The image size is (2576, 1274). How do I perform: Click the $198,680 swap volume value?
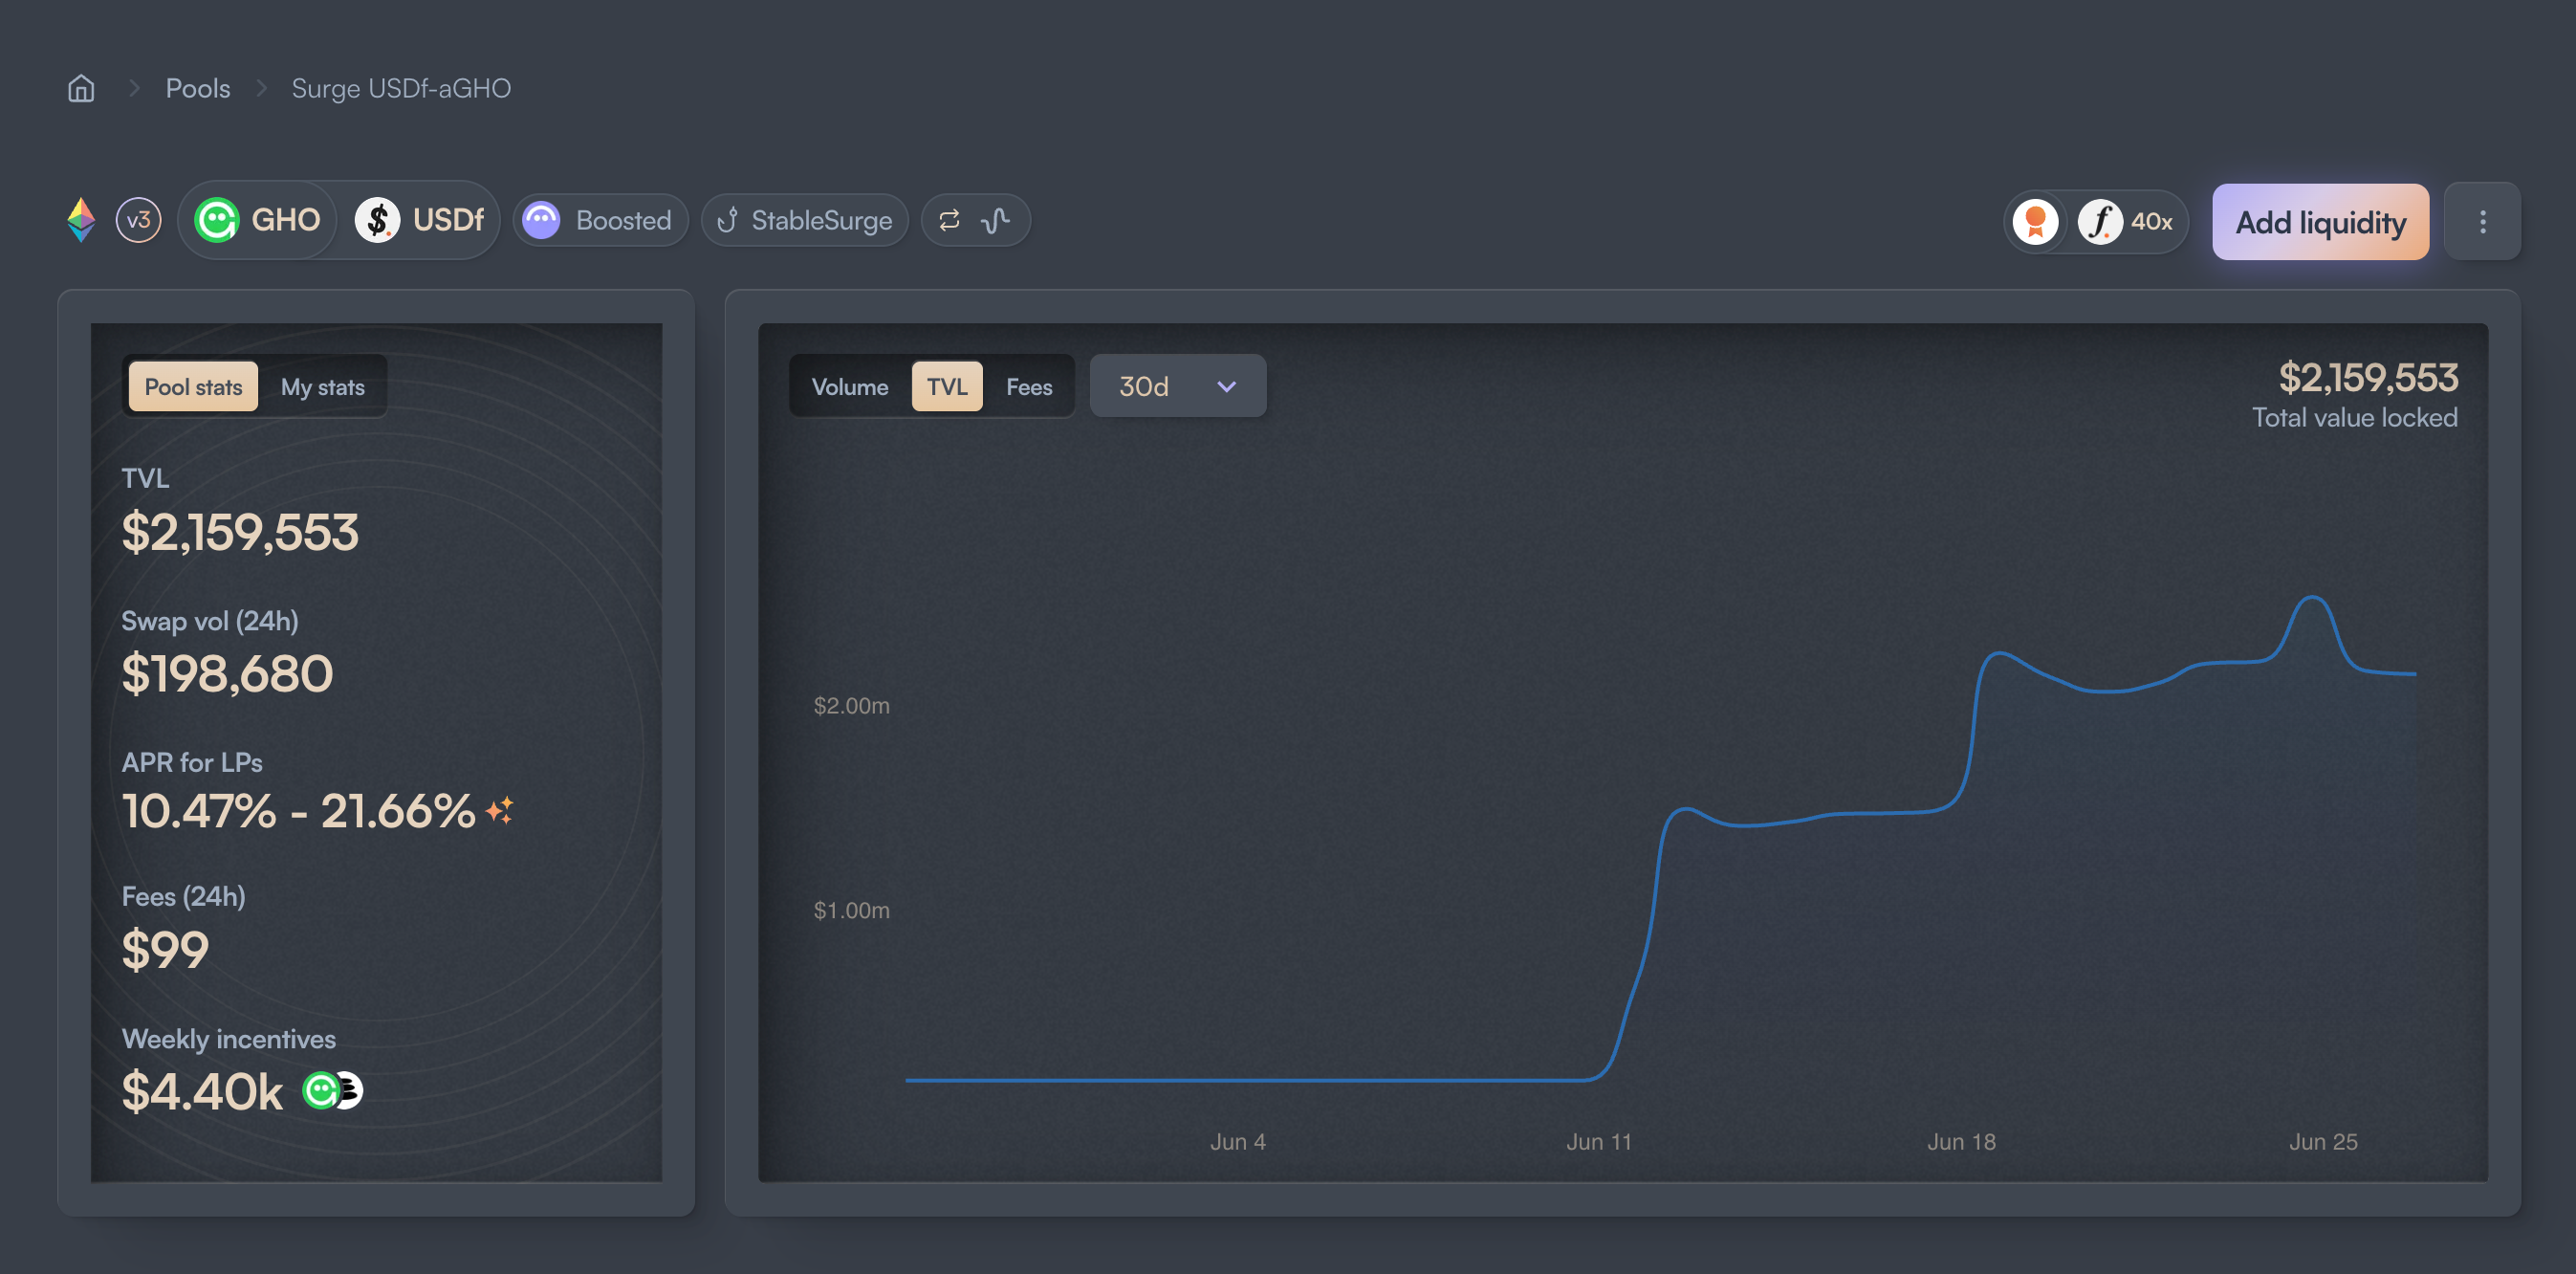tap(227, 673)
